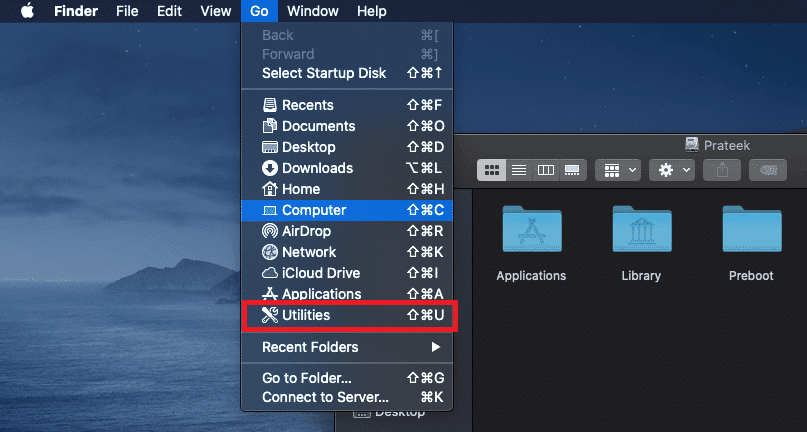This screenshot has width=807, height=432.
Task: Switch Finder window to list view
Action: tap(519, 170)
